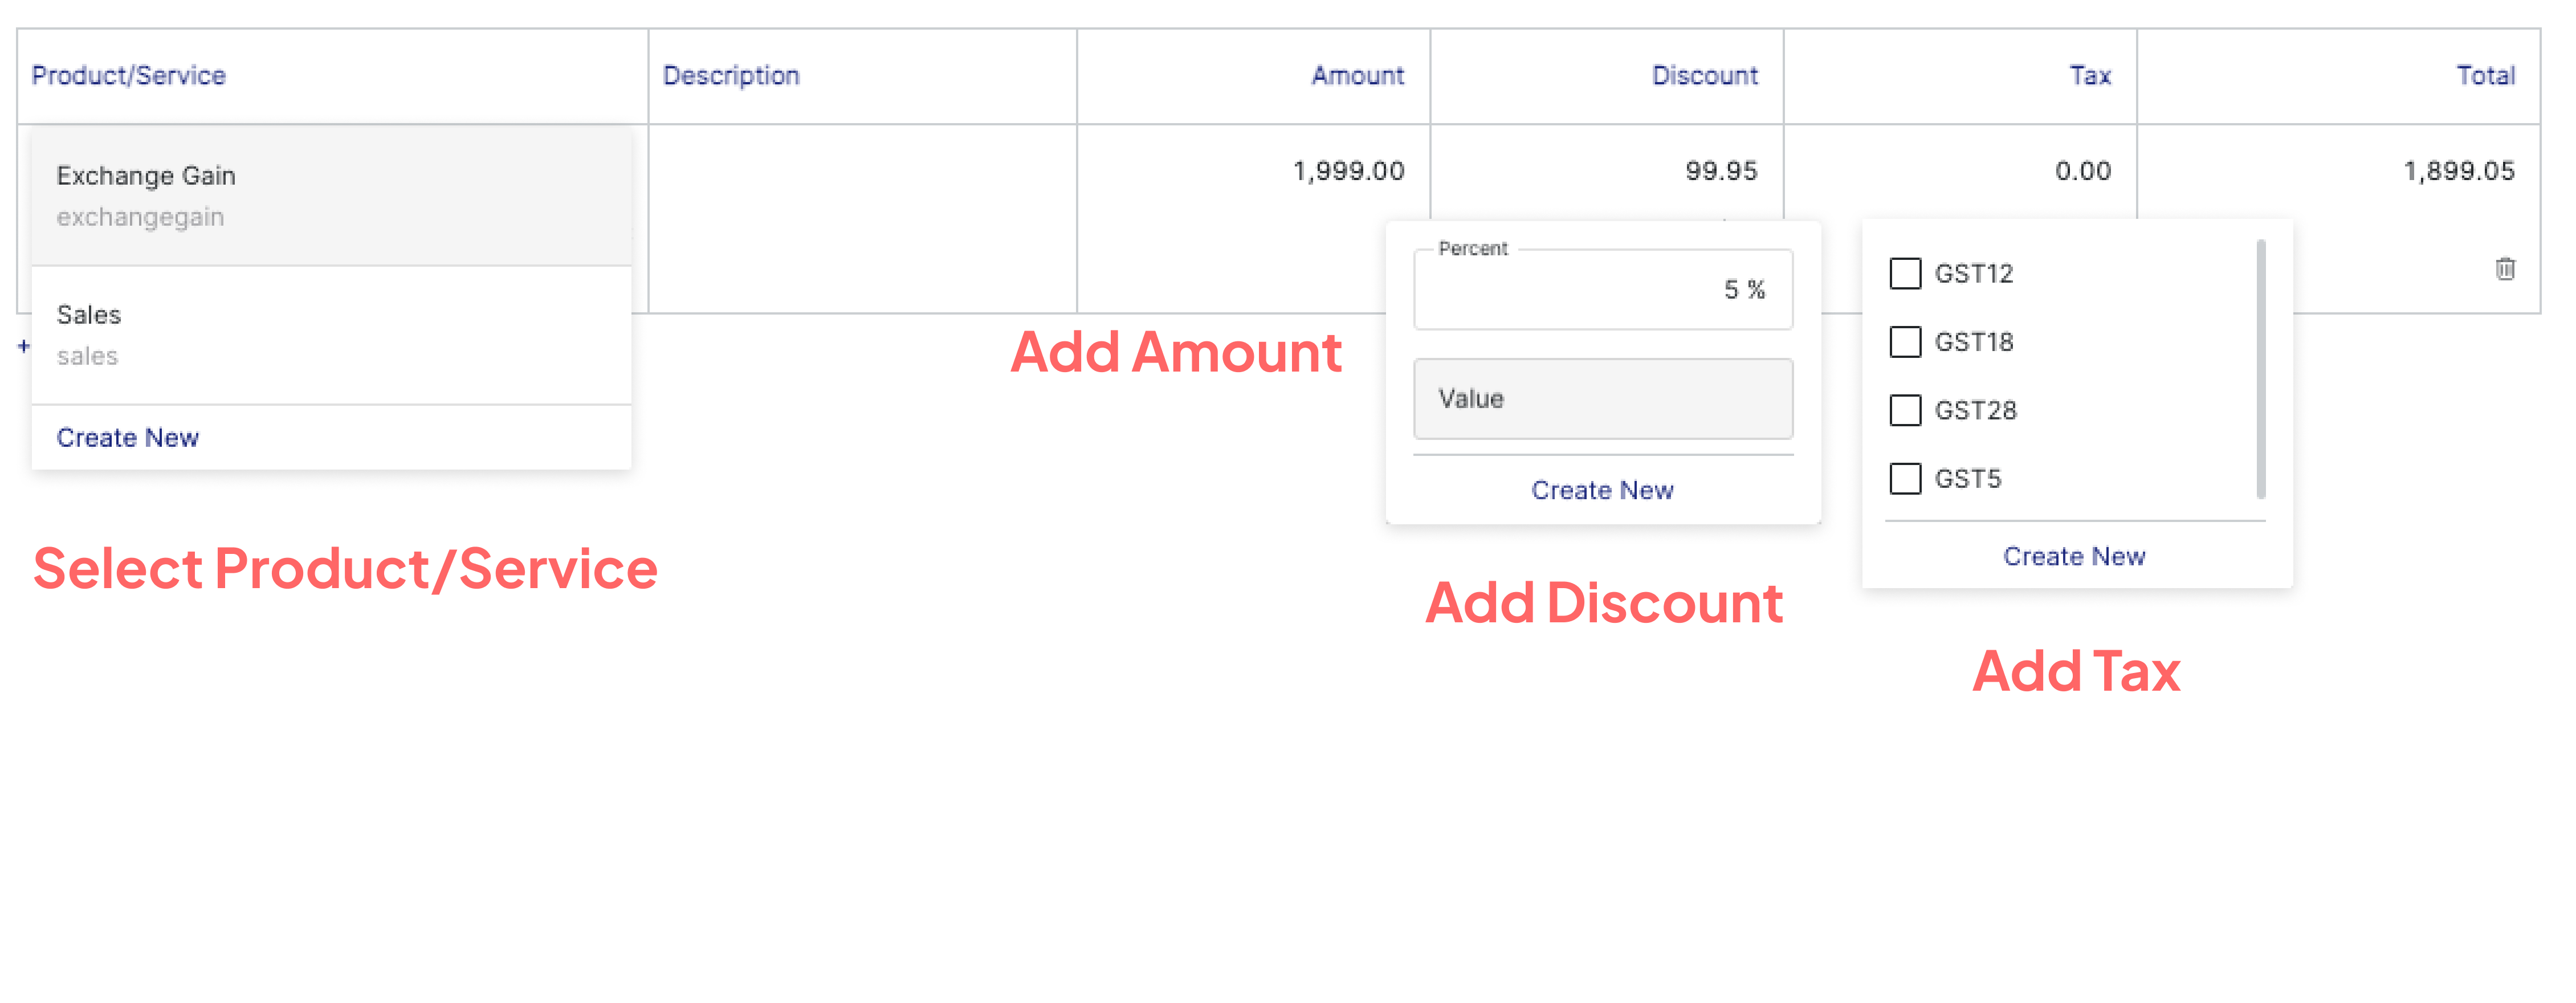Select the Description column header
This screenshot has width=2576, height=1003.
tap(731, 75)
